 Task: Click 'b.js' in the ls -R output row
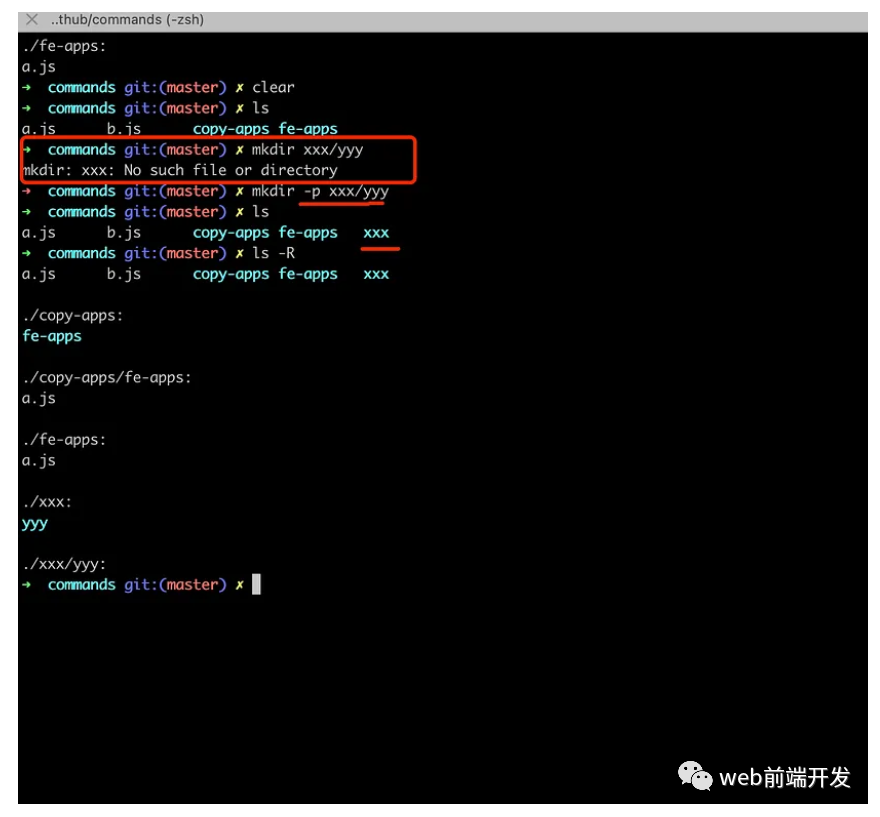(x=124, y=274)
